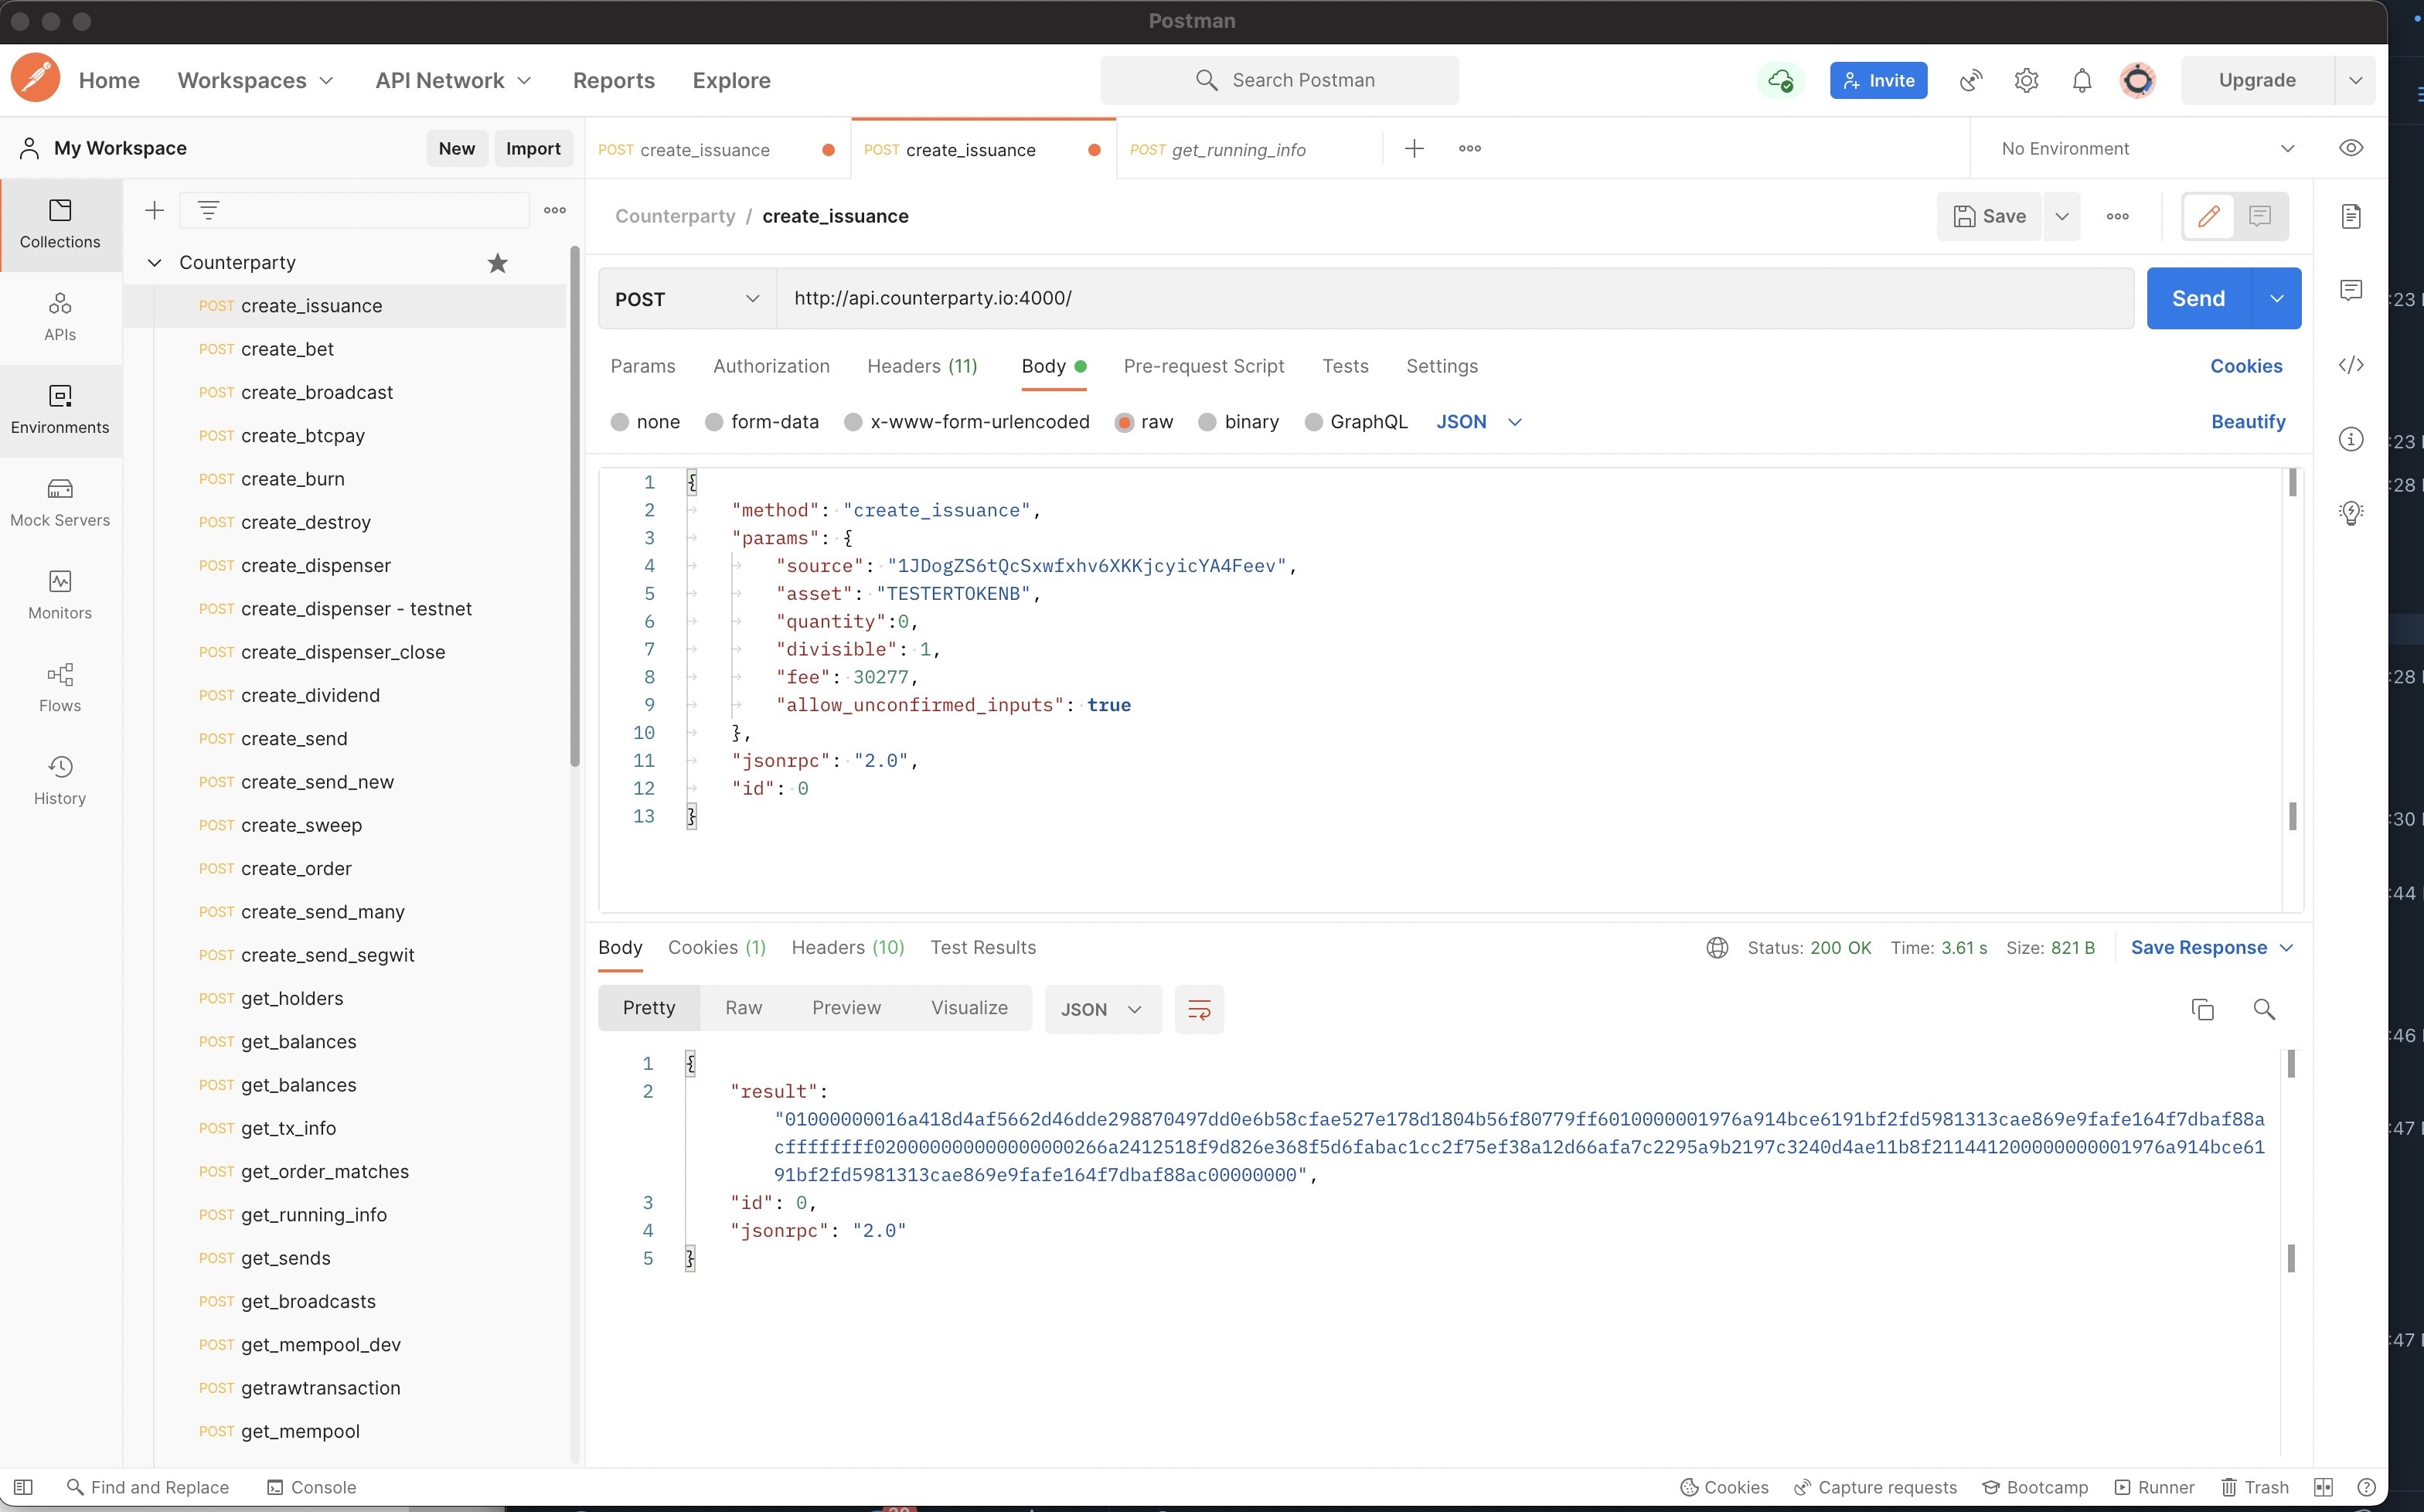Open the POST method dropdown

(687, 299)
